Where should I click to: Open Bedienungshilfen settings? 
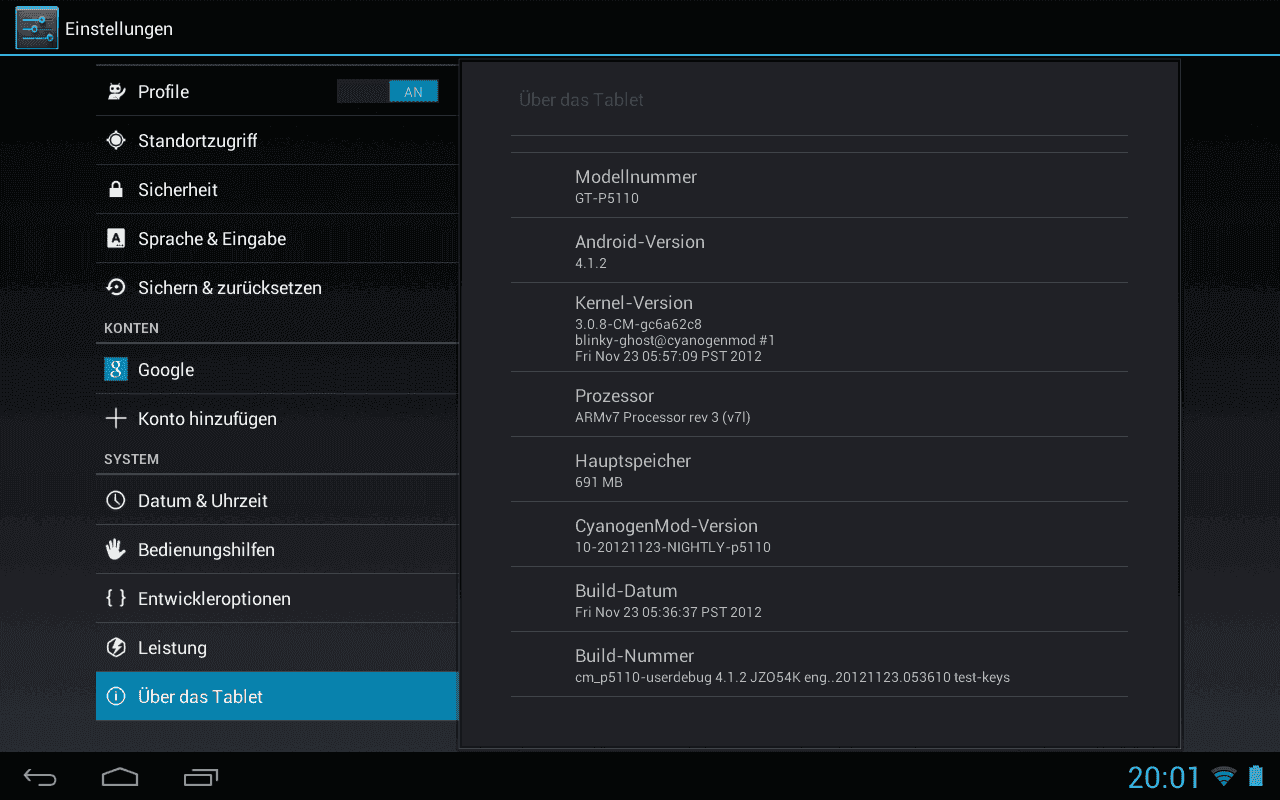[x=277, y=550]
